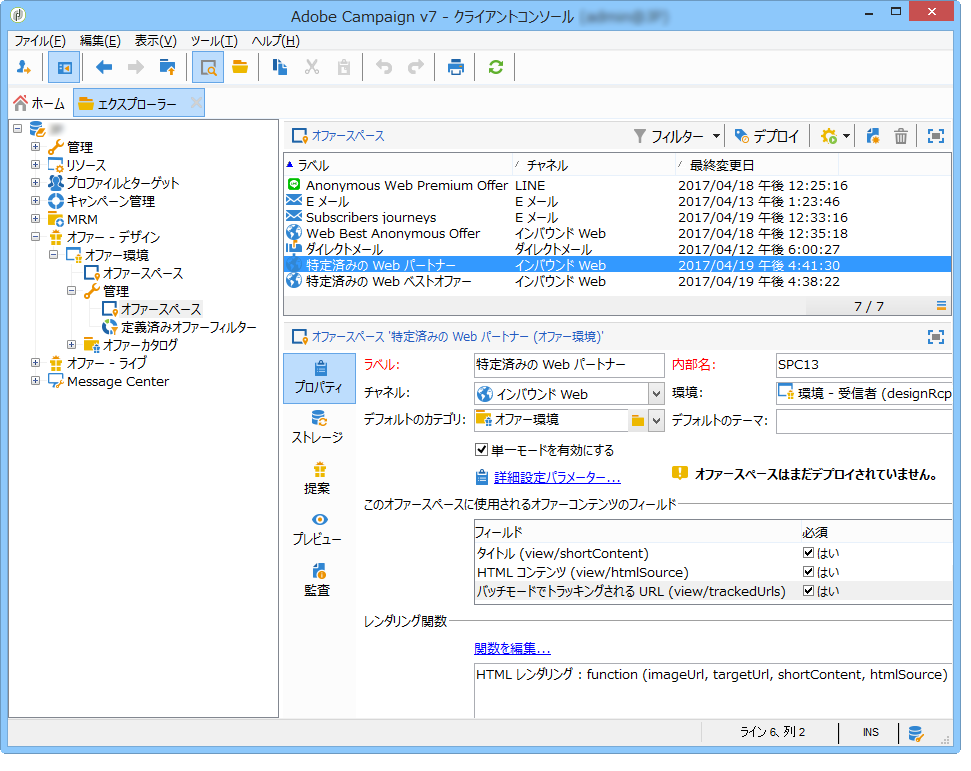Image resolution: width=971 pixels, height=771 pixels.
Task: Open the チャネル combo box dropdown
Action: (x=656, y=394)
